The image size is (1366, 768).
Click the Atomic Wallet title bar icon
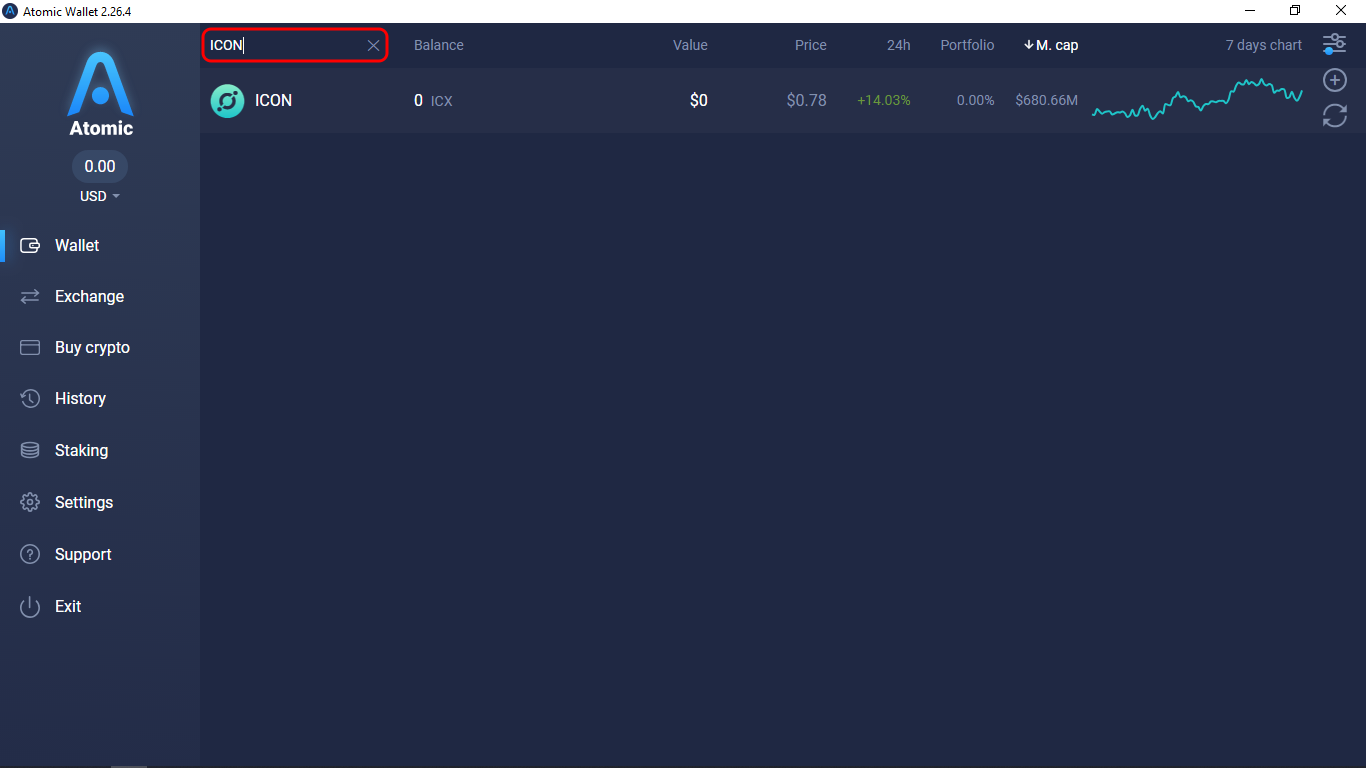point(10,11)
